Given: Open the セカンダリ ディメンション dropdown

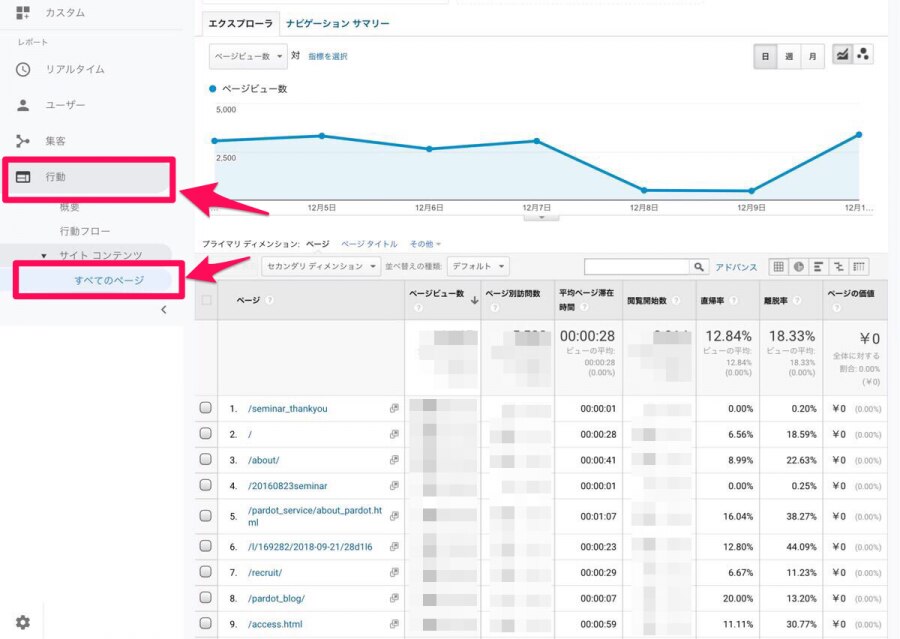Looking at the screenshot, I should [x=321, y=267].
